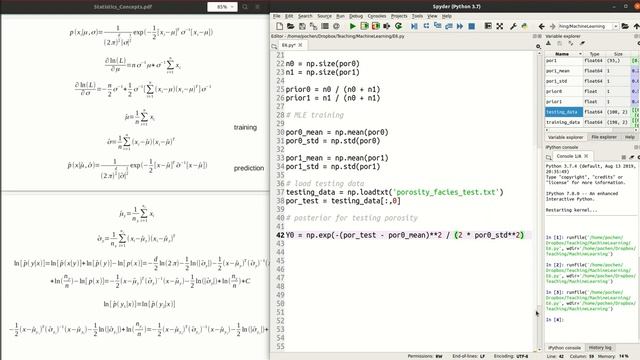Run current cell icon
640x360 pixels.
[364, 26]
